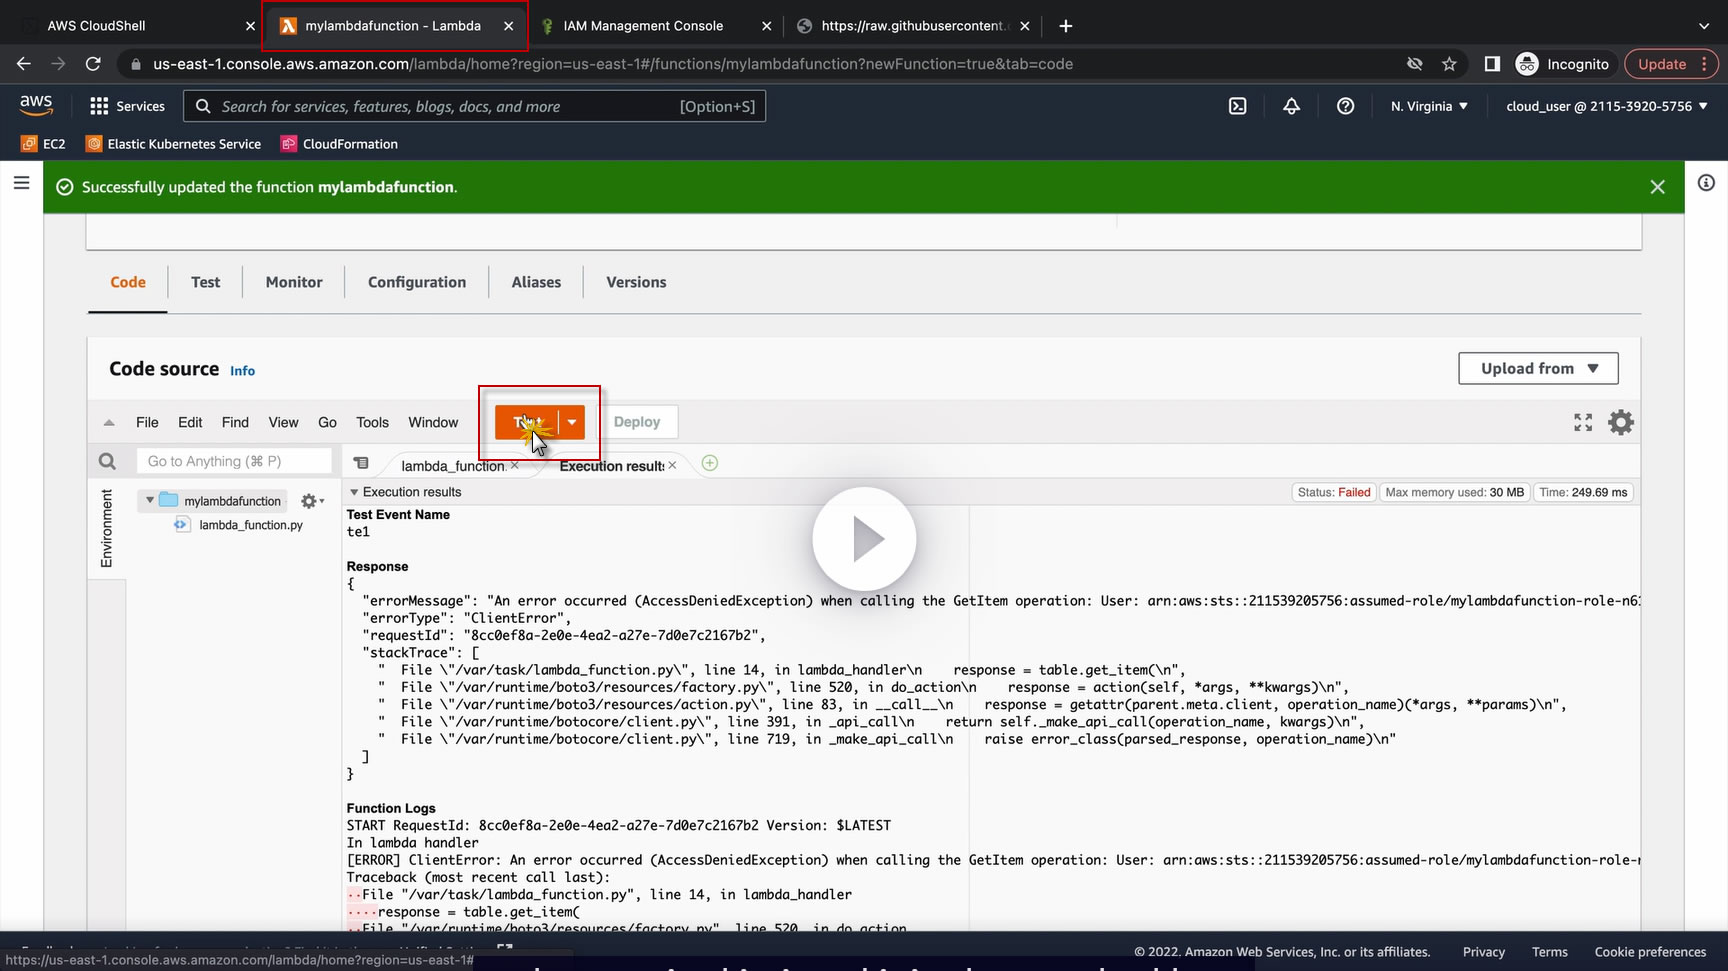Switch to the raw.githubusercontent browser tab
The width and height of the screenshot is (1728, 971).
click(912, 26)
